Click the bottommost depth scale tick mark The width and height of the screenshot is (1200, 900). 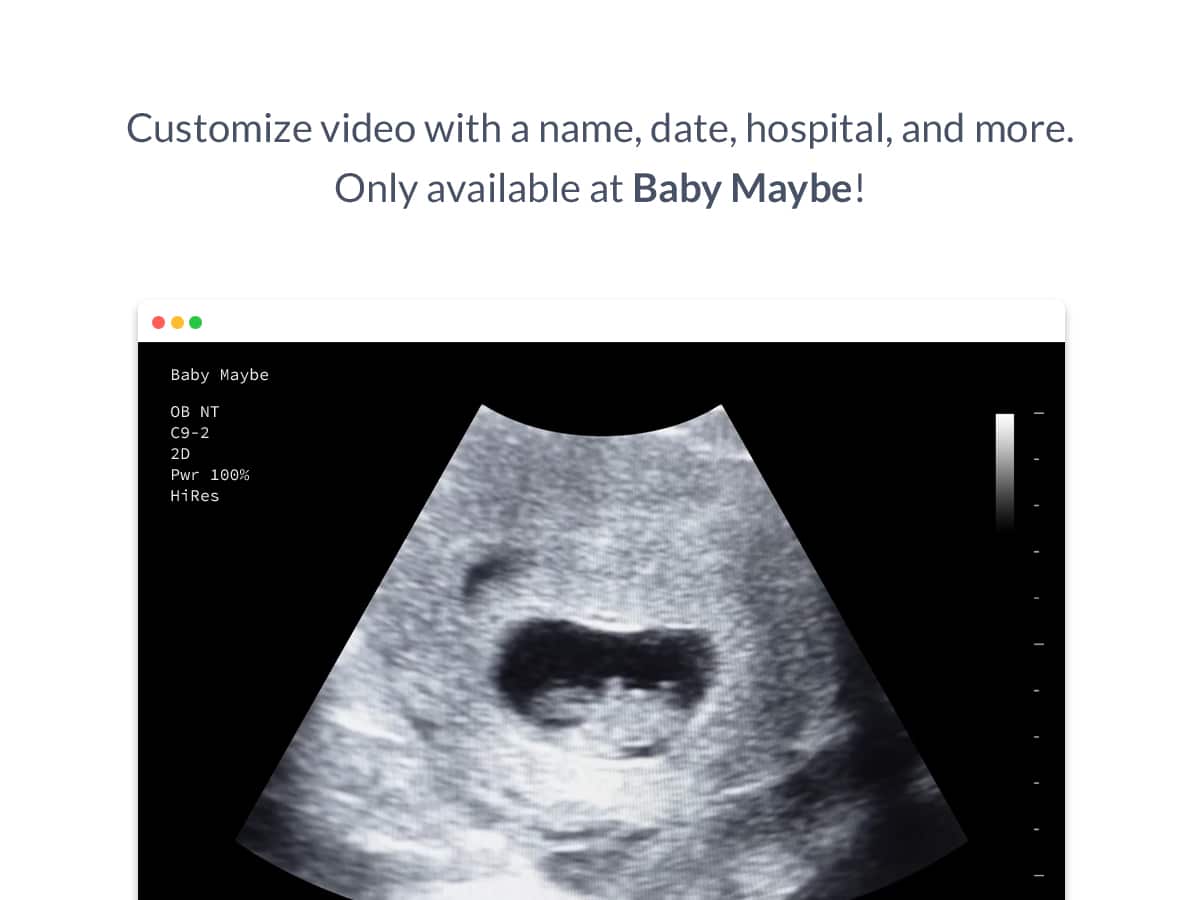tap(1038, 876)
